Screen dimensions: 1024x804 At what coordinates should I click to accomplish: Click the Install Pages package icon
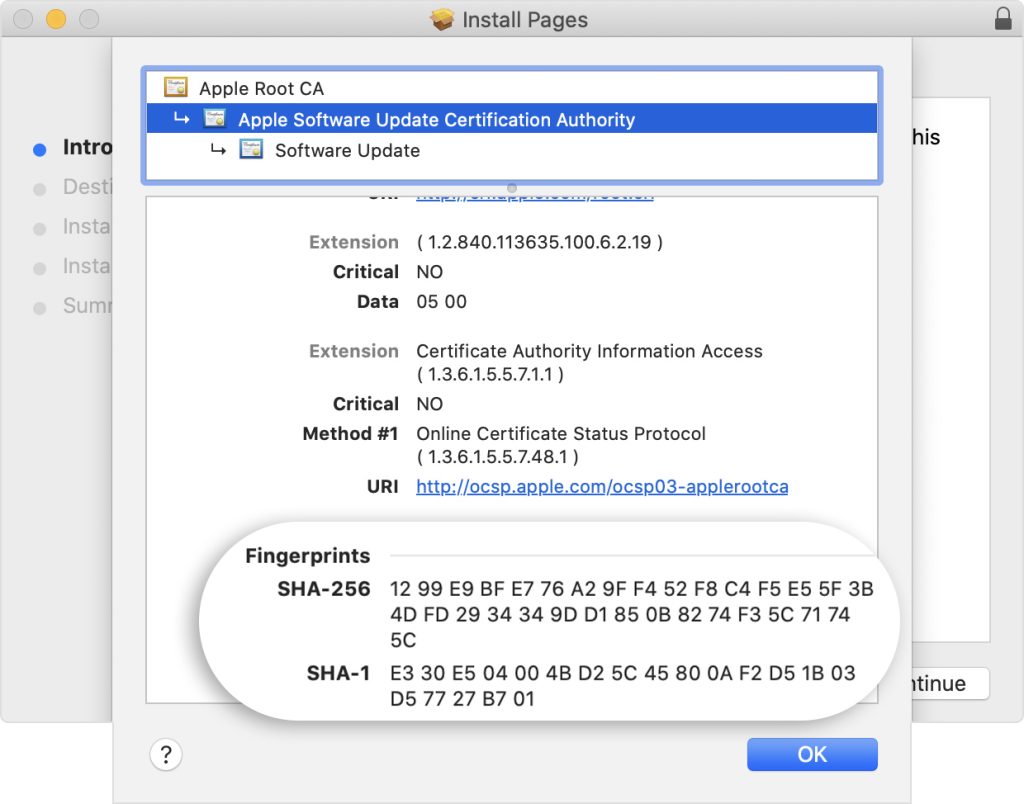(x=442, y=20)
